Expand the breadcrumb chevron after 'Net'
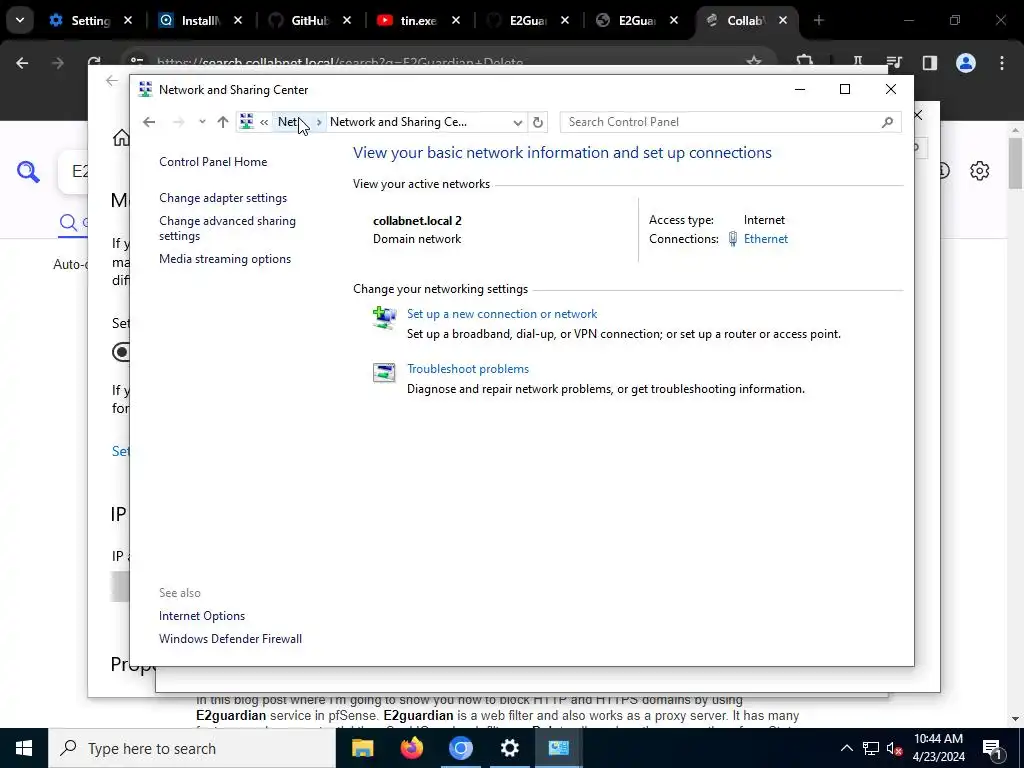Image resolution: width=1024 pixels, height=768 pixels. 319,122
